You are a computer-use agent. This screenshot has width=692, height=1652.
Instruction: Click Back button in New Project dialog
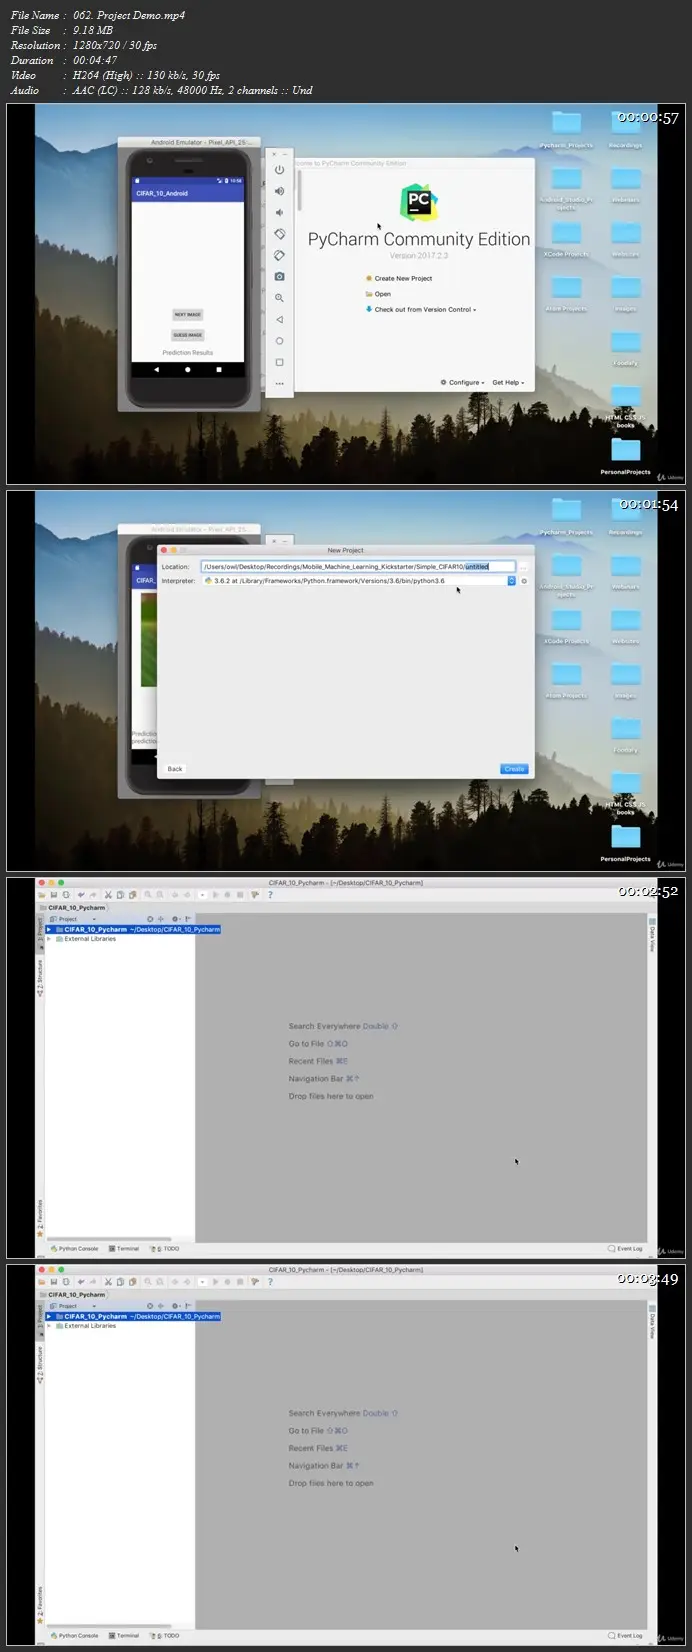click(175, 769)
